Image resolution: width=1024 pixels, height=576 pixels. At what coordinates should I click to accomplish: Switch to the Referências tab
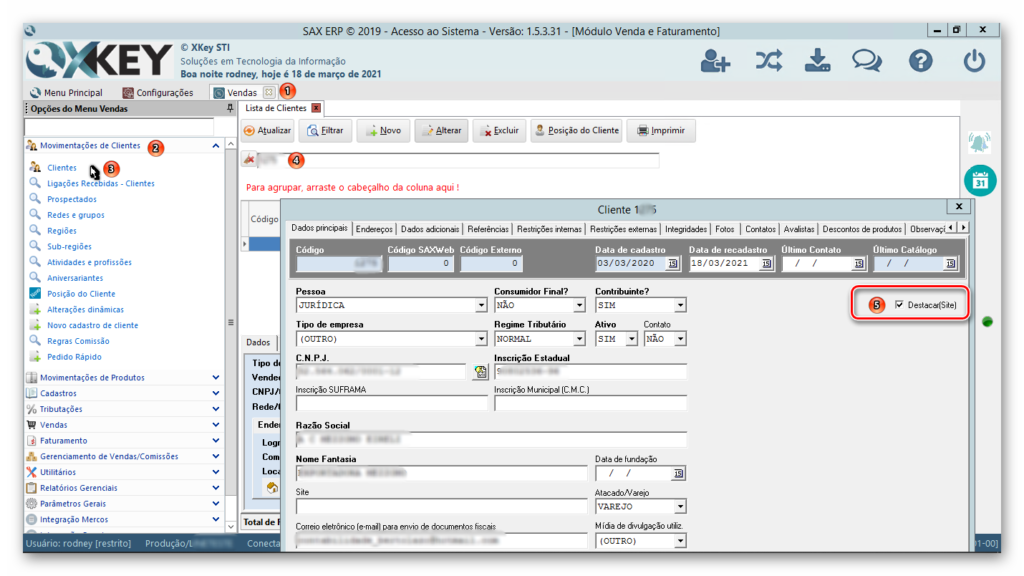[x=488, y=229]
